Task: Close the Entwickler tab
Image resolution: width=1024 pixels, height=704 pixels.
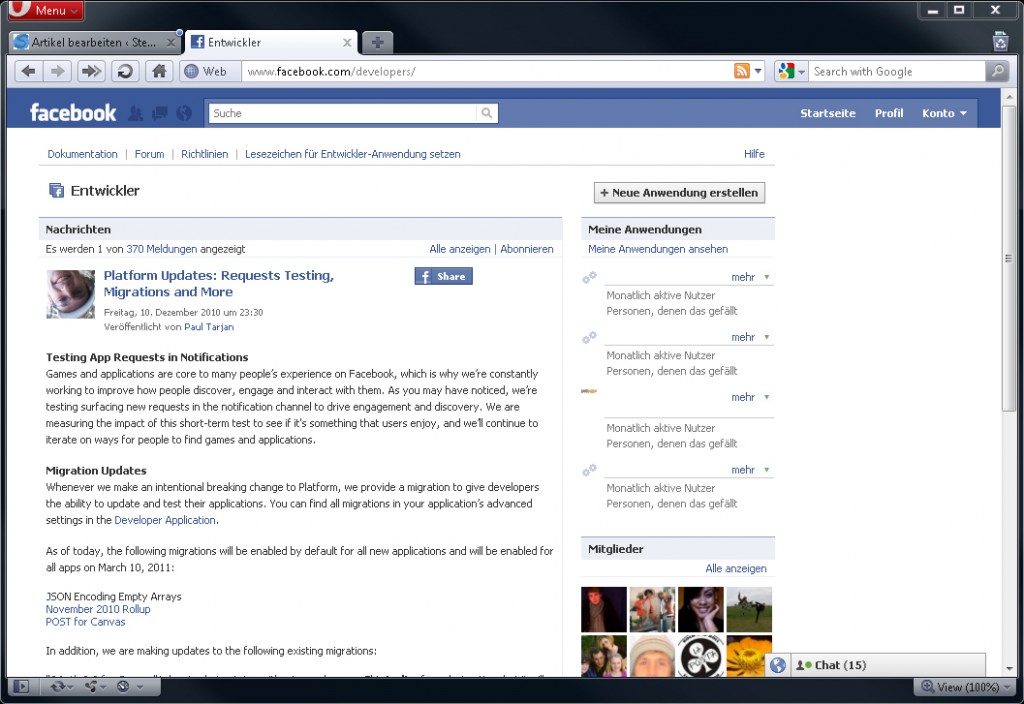Action: point(347,43)
